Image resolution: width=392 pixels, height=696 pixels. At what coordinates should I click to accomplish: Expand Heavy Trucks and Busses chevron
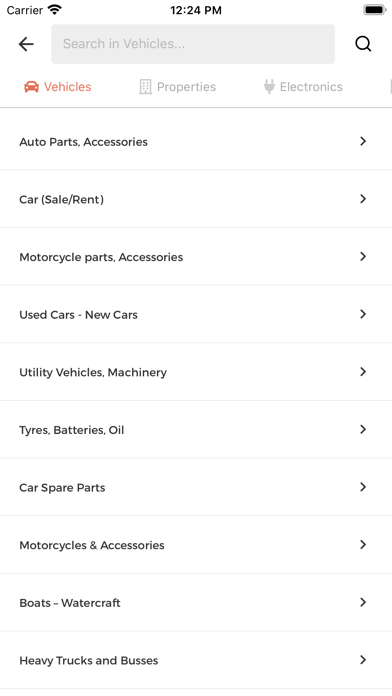point(363,660)
